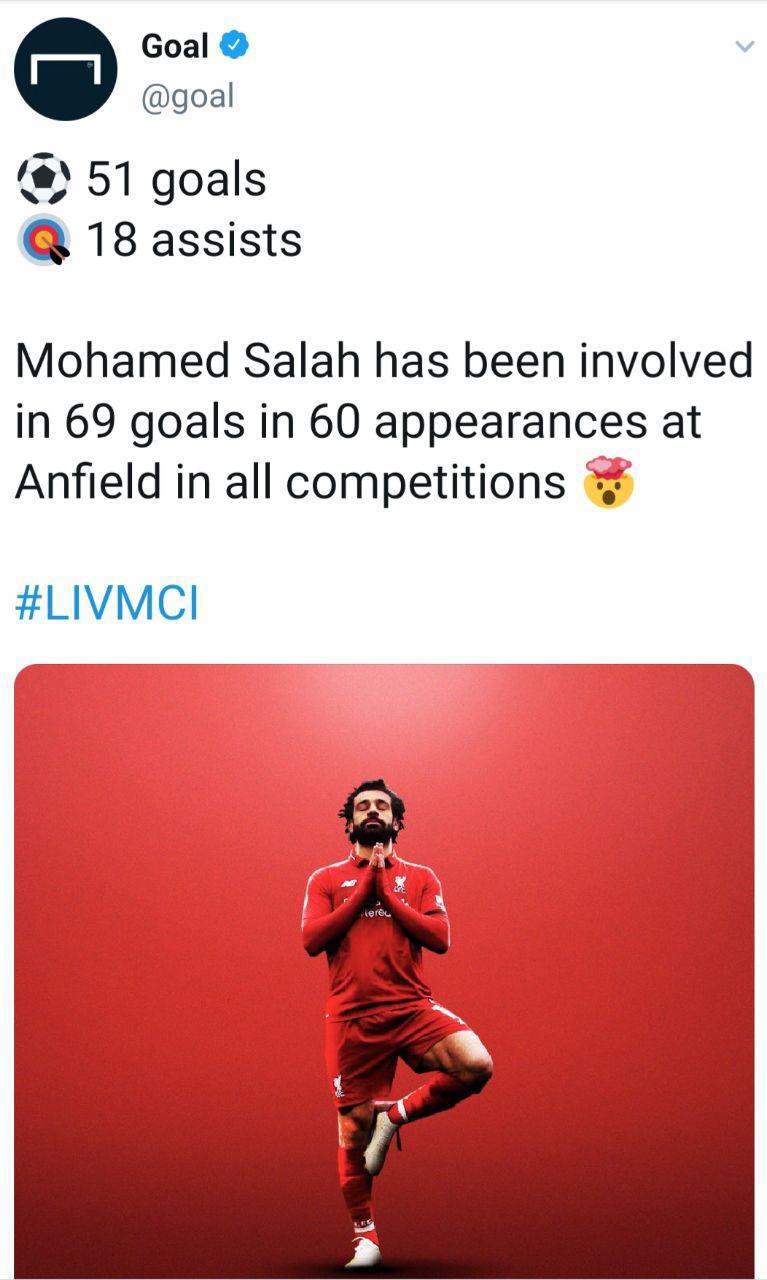Expand the tweet options chevron
This screenshot has height=1280, width=767.
pyautogui.click(x=743, y=46)
